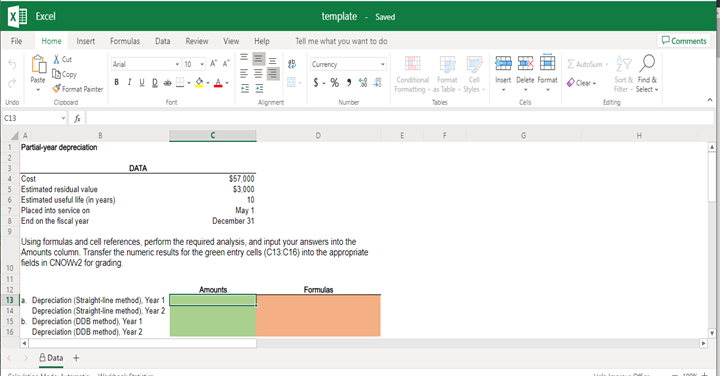Select the Format Painter tool
This screenshot has width=720, height=376.
point(78,89)
